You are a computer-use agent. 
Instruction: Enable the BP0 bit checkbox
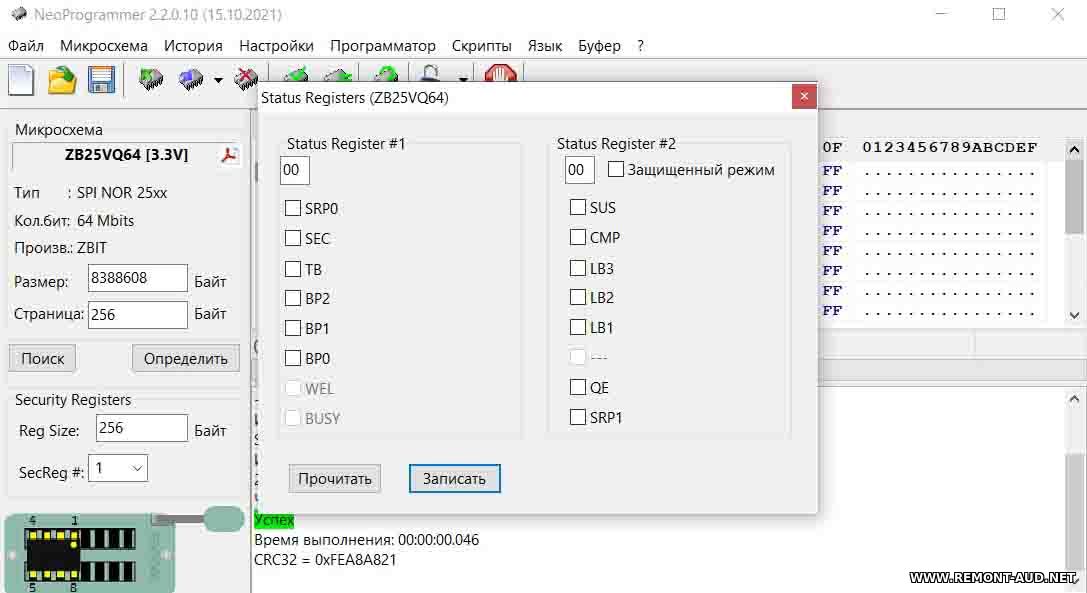coord(293,358)
